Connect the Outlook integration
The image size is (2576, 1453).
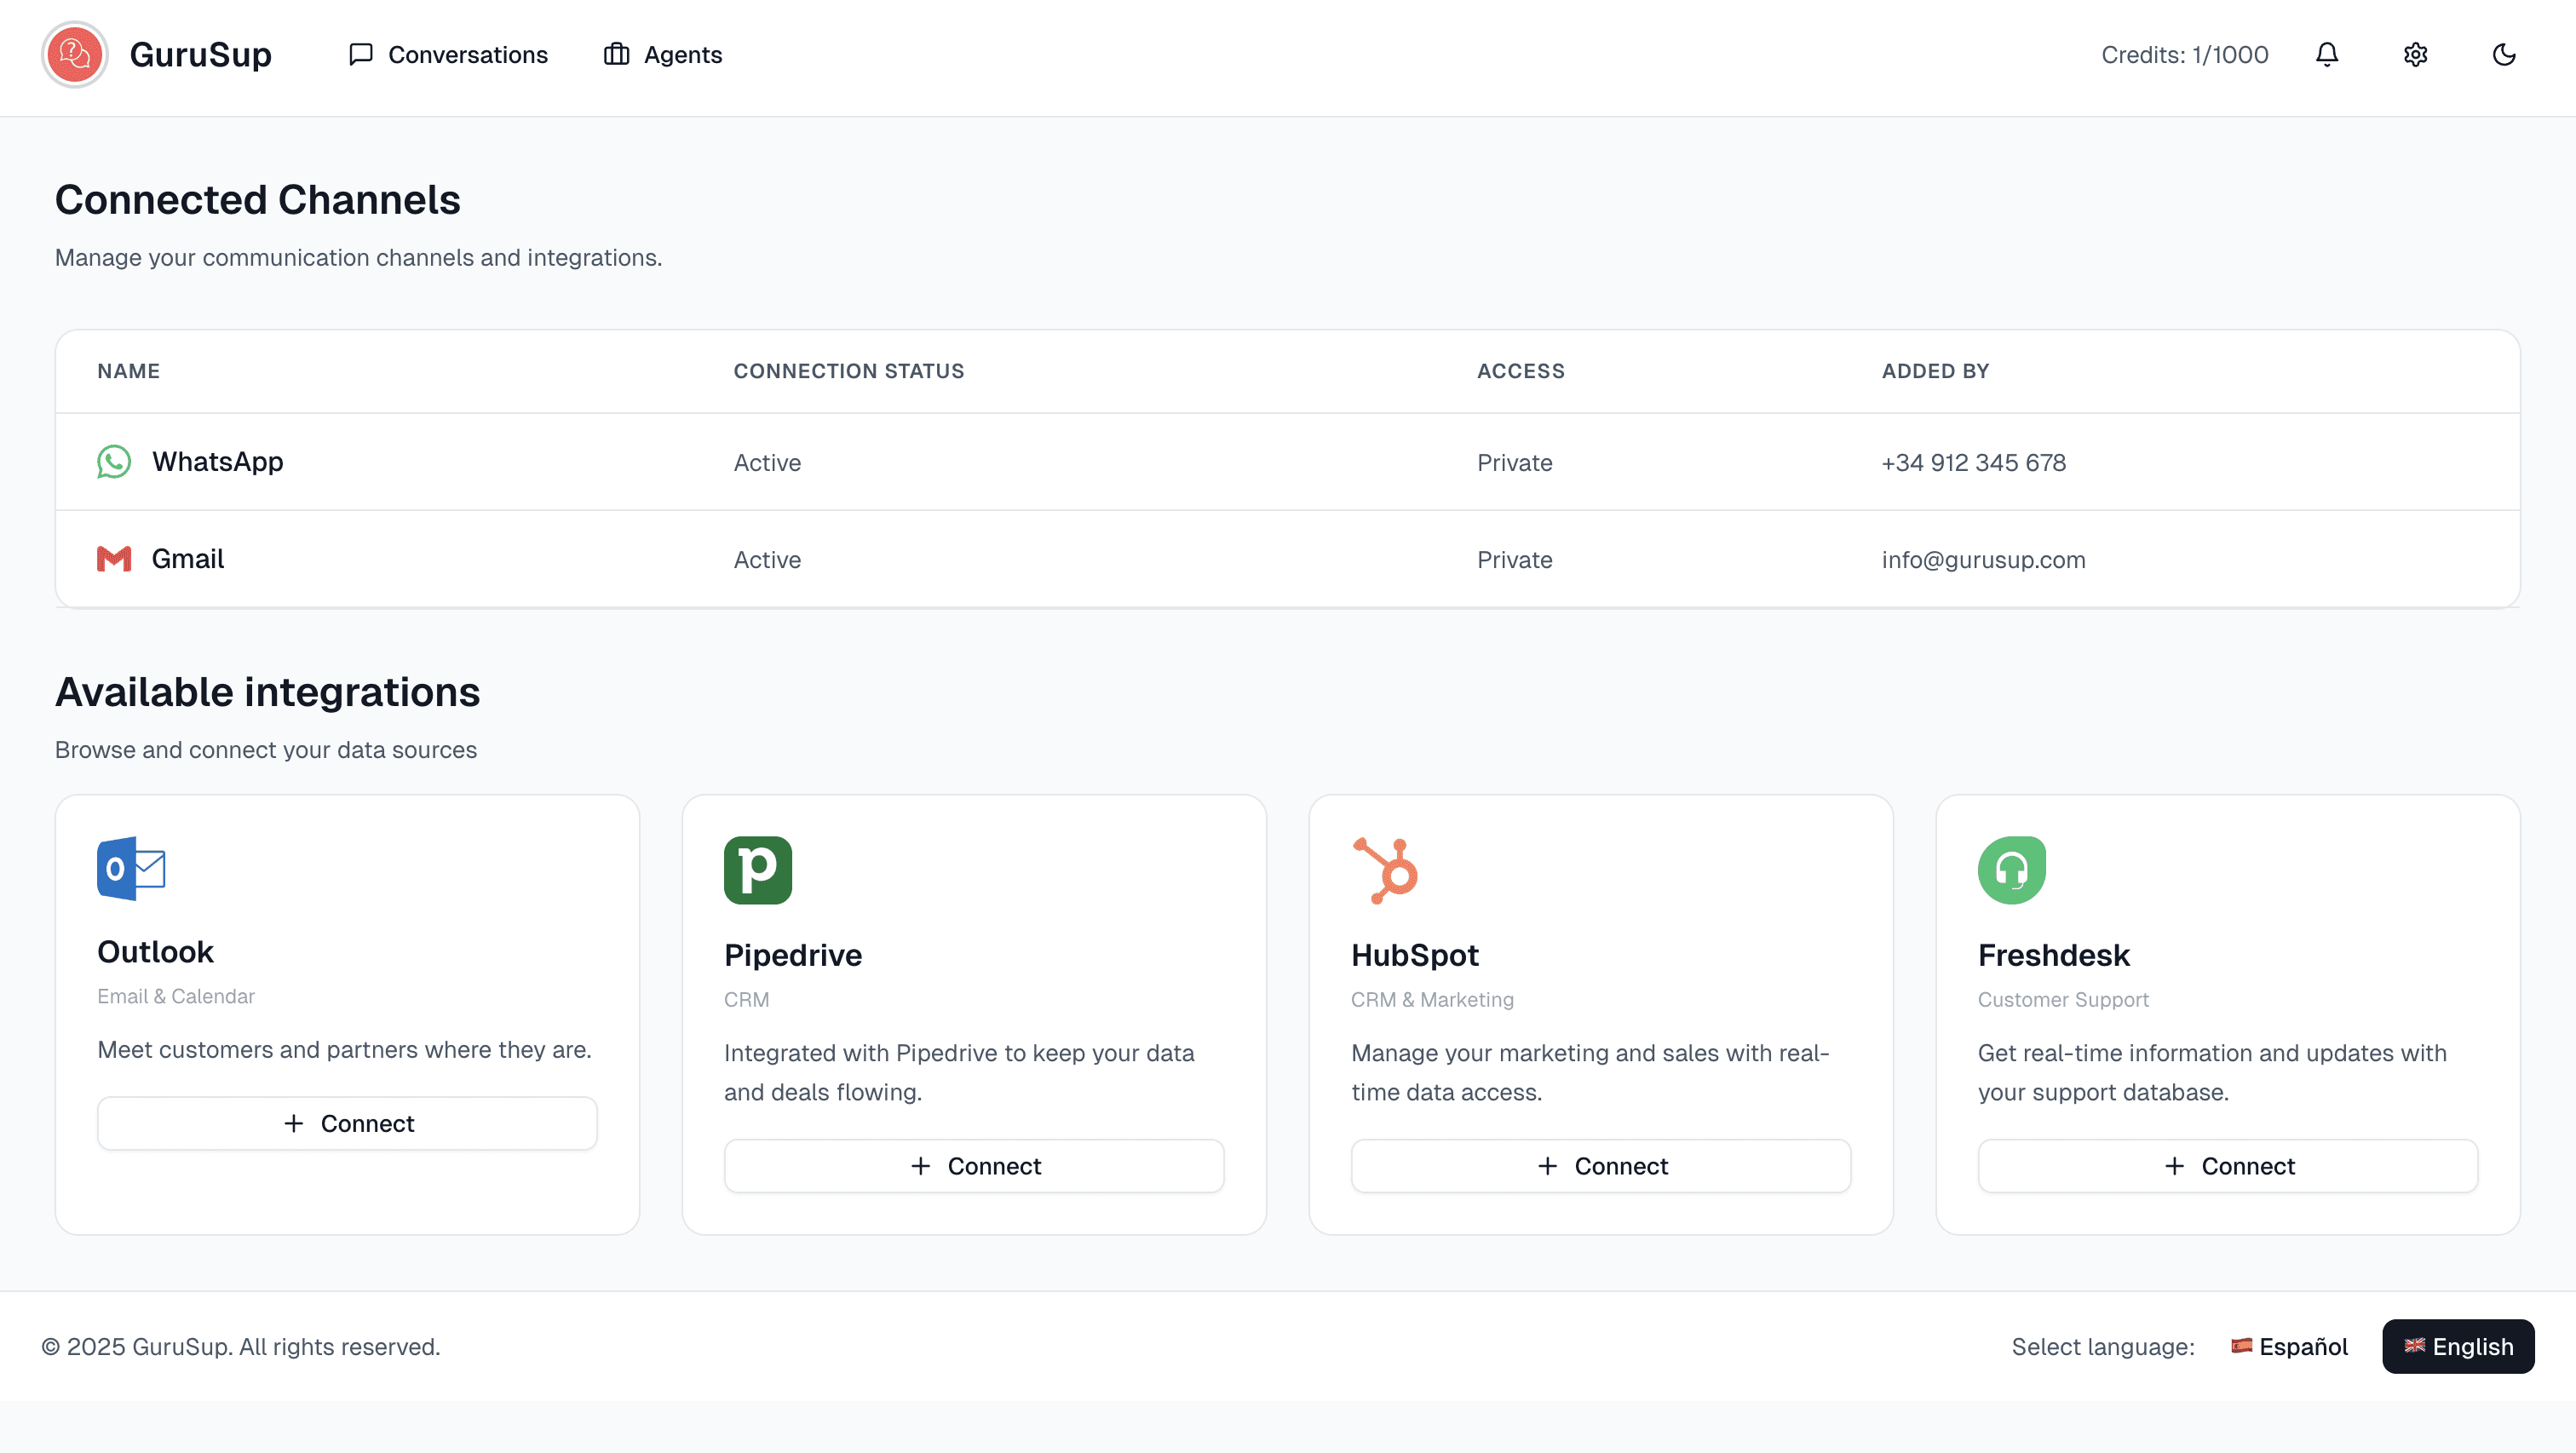coord(347,1123)
